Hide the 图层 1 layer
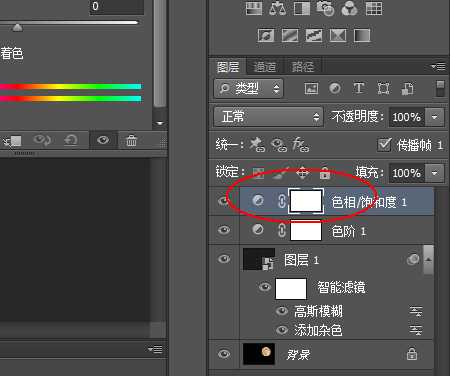450x376 pixels. pyautogui.click(x=224, y=259)
